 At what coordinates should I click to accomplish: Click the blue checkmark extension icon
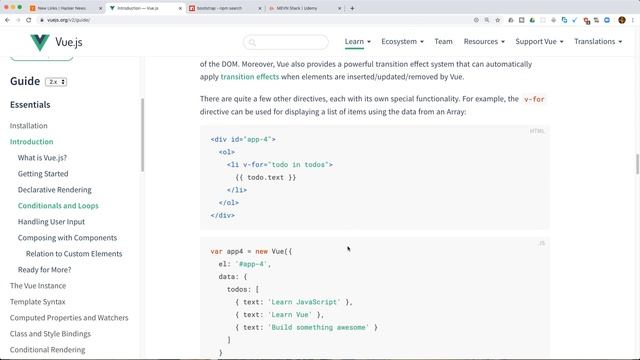[575, 20]
